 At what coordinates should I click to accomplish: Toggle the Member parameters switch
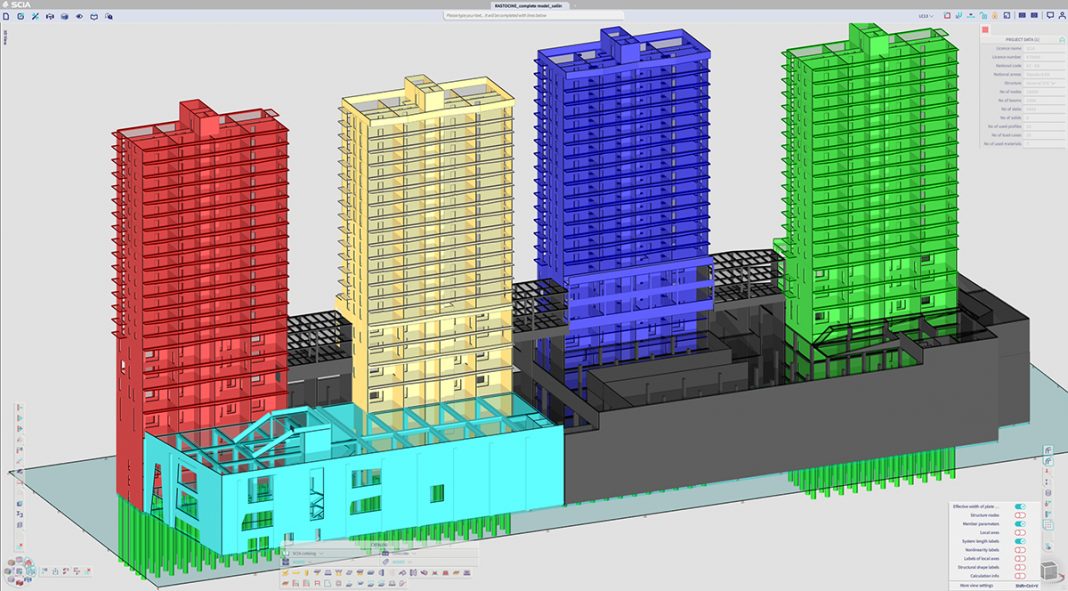click(x=1020, y=523)
